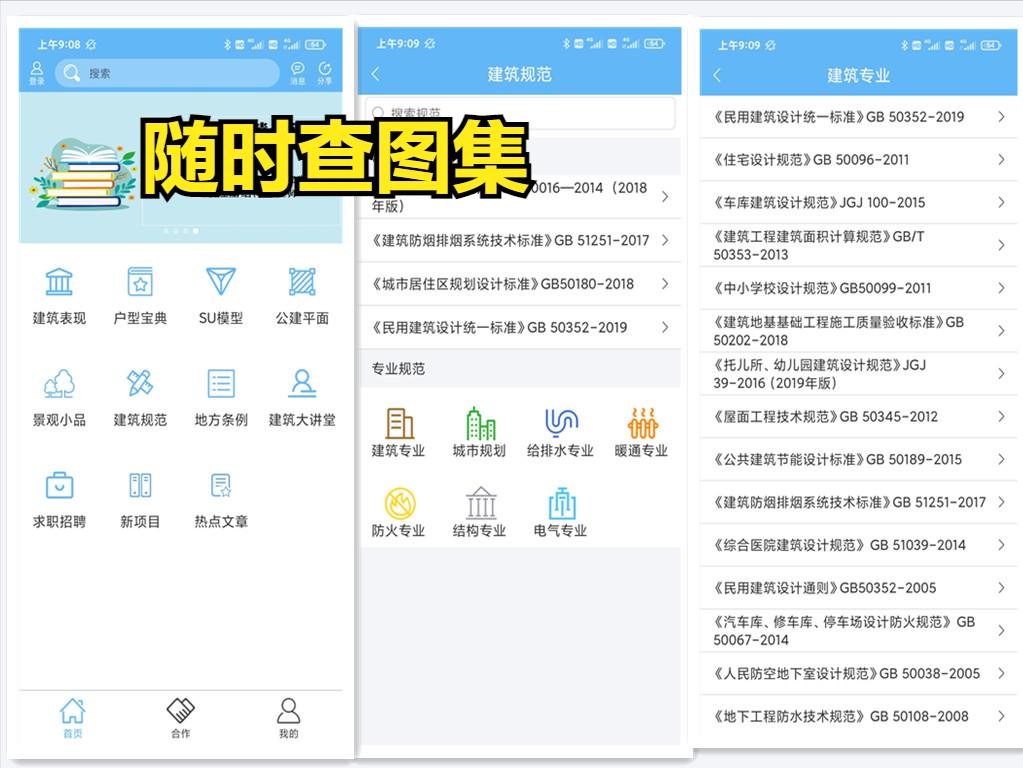Screen dimensions: 1023x768
Task: Tap the 暖通专业 flame icon
Action: coord(641,428)
